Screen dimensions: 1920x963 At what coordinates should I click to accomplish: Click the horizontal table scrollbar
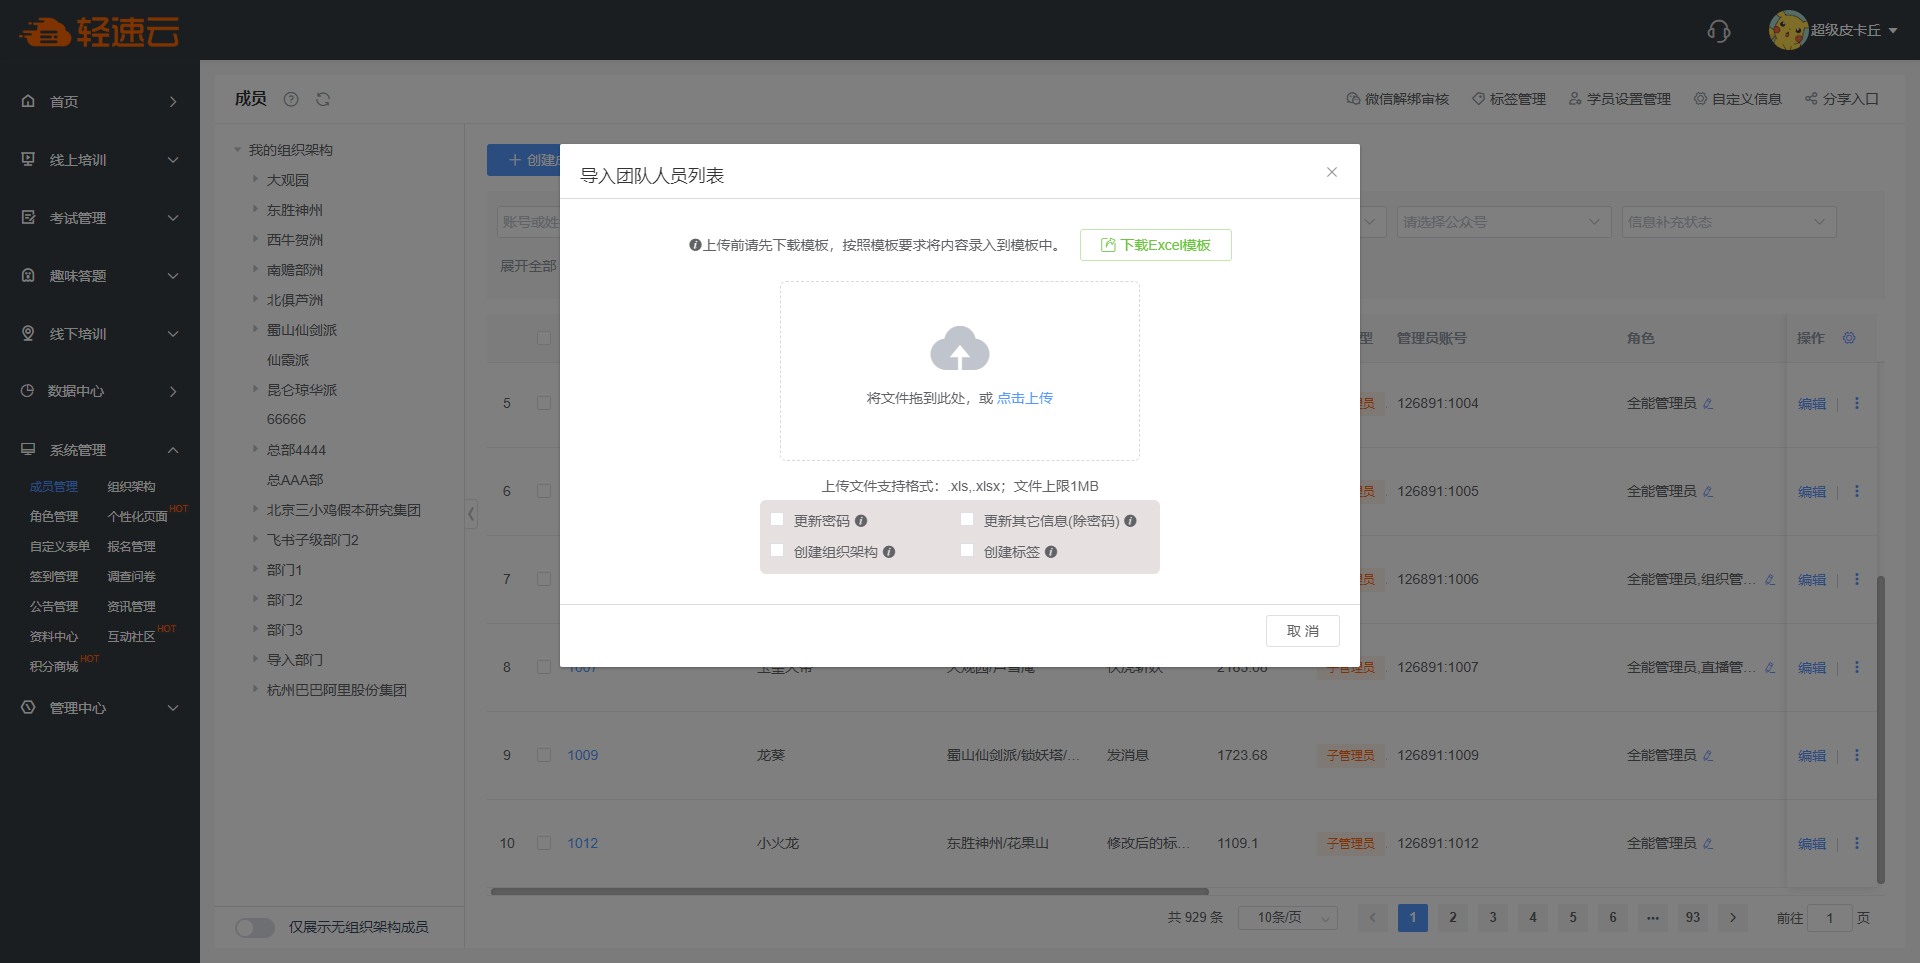pyautogui.click(x=849, y=891)
